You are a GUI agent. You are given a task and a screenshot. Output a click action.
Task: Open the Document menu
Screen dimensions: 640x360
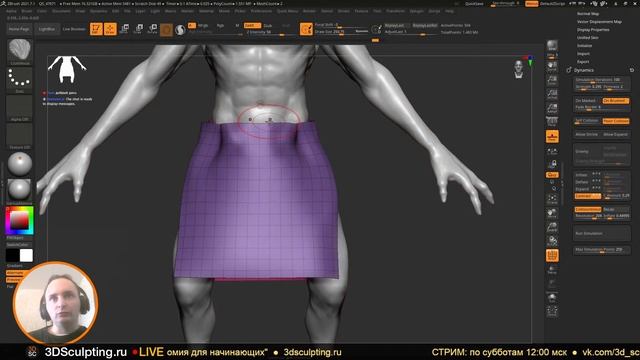pos(61,11)
